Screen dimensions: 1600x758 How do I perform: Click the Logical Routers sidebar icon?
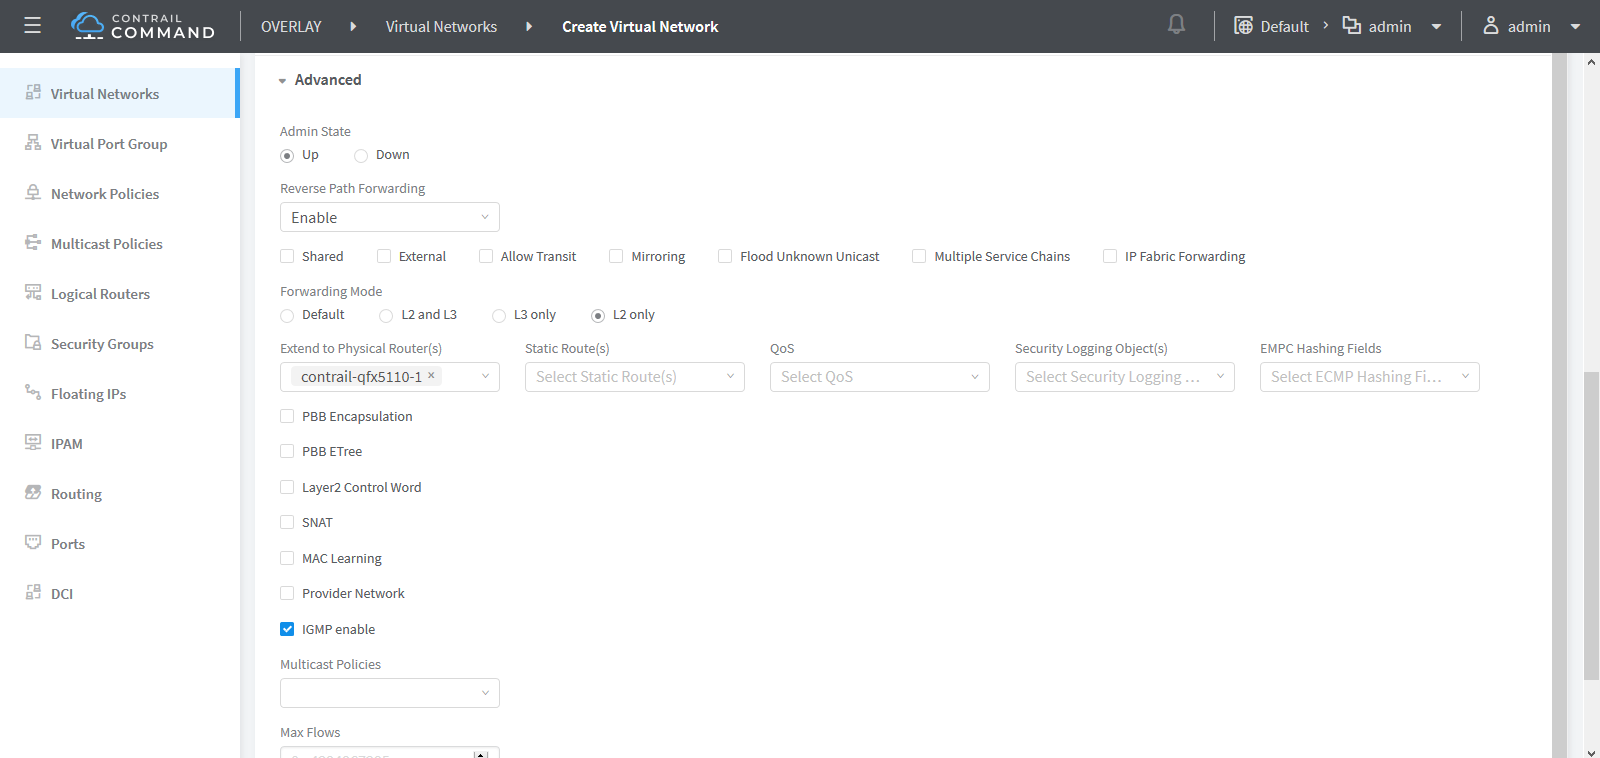click(x=33, y=293)
